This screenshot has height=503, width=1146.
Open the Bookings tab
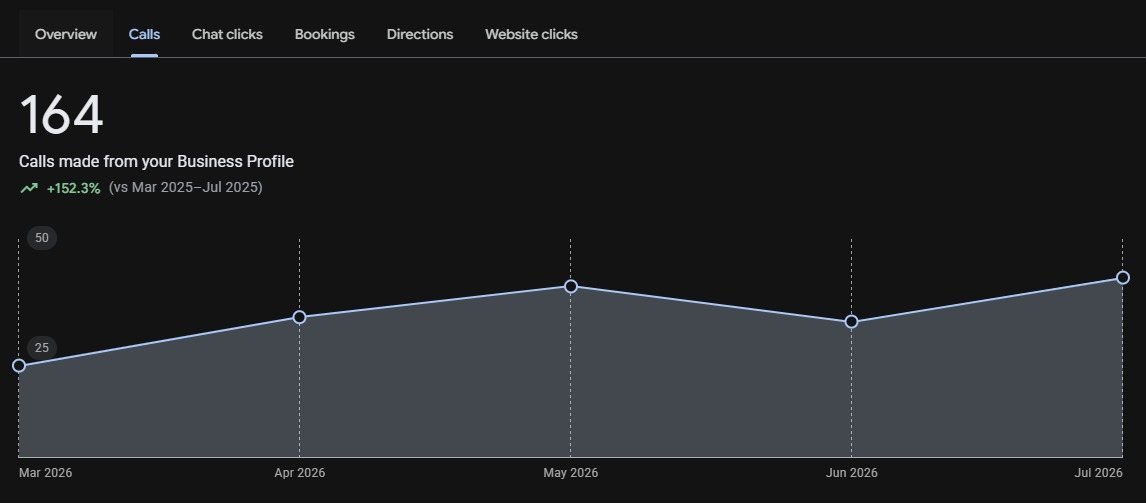coord(325,34)
